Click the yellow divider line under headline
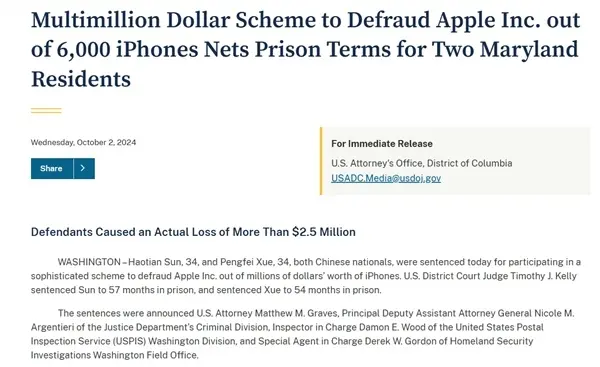600x367 pixels. point(46,111)
